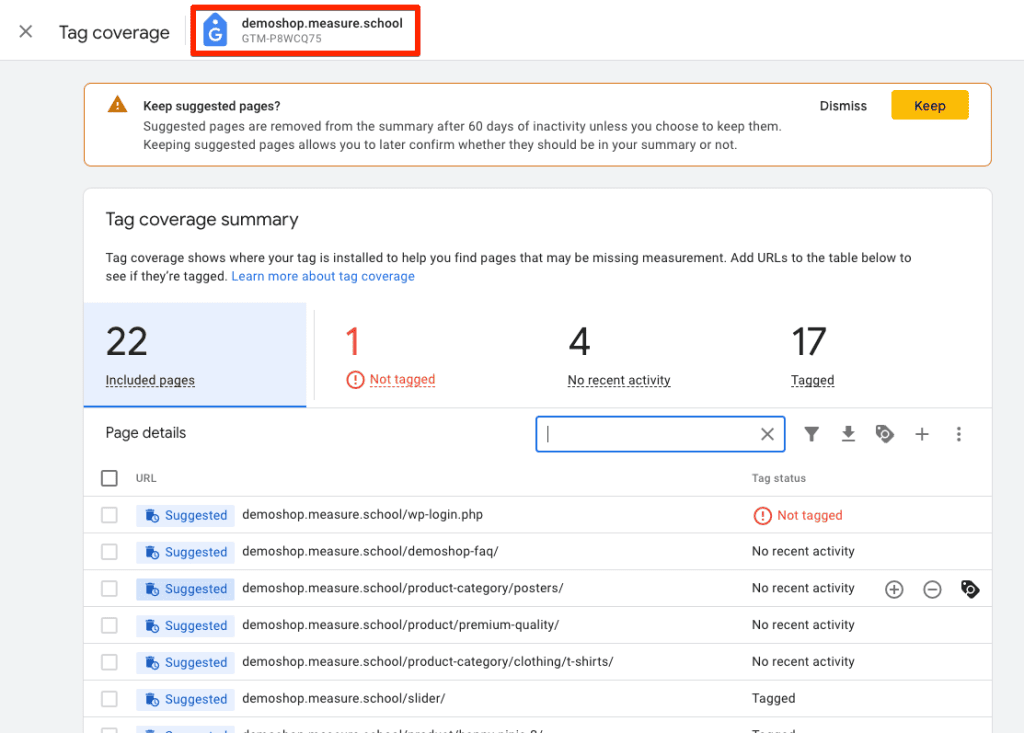Click the plus icon to add URLs

coord(922,434)
